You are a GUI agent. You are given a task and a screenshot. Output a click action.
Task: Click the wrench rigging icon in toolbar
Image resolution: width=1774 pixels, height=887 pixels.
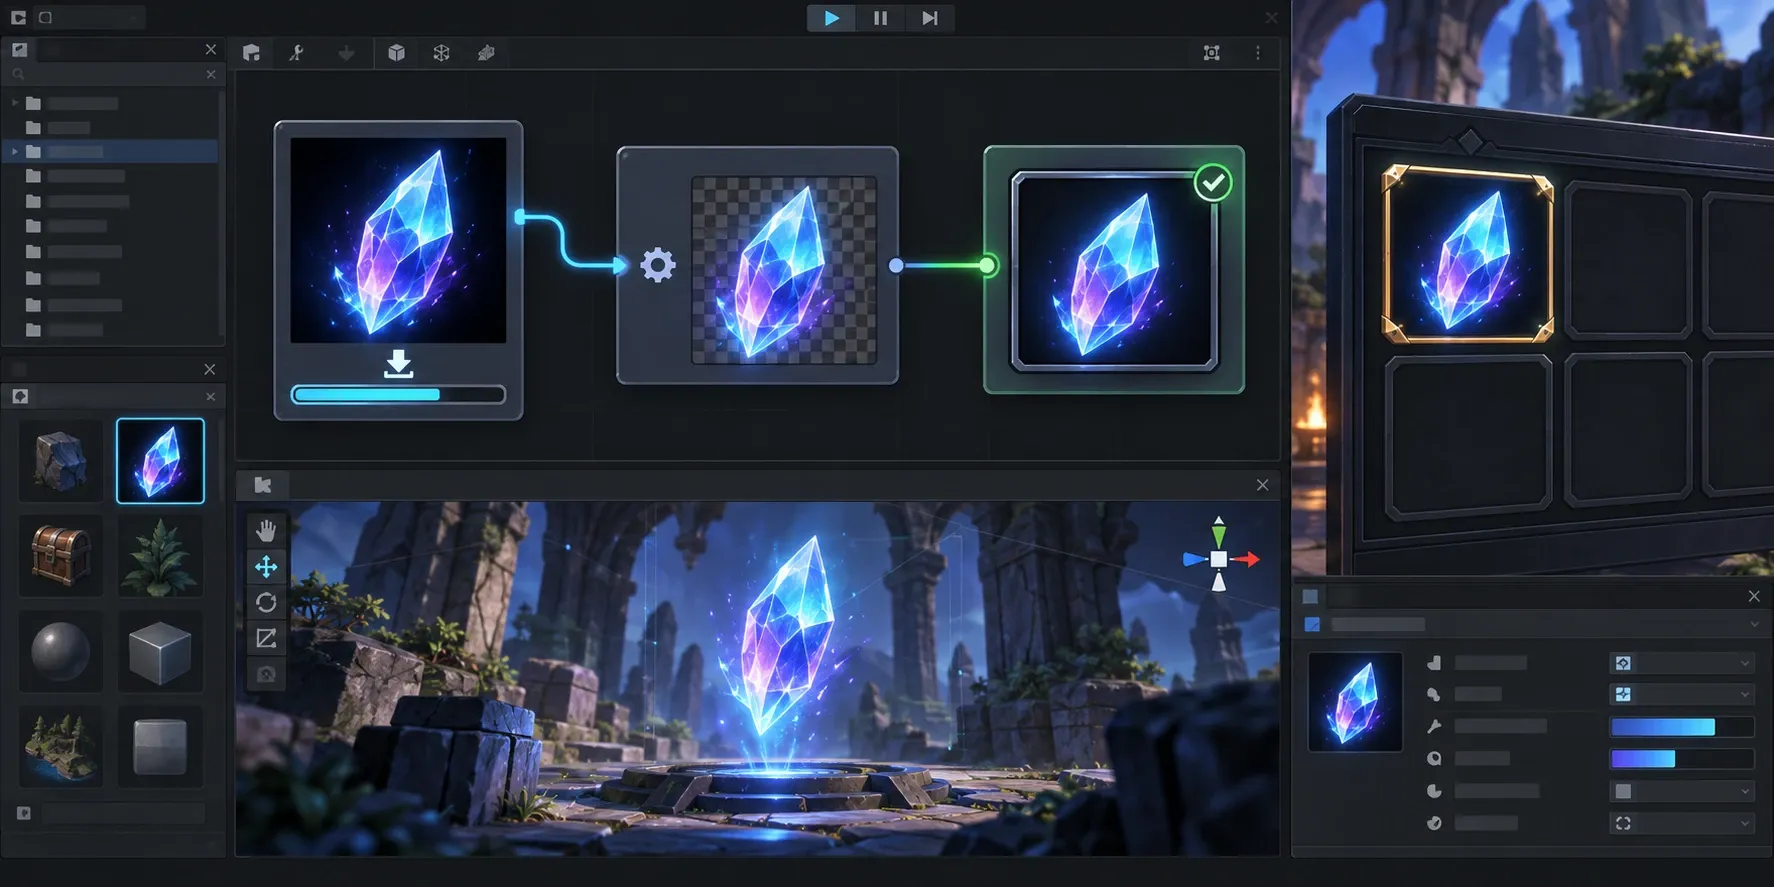[297, 53]
